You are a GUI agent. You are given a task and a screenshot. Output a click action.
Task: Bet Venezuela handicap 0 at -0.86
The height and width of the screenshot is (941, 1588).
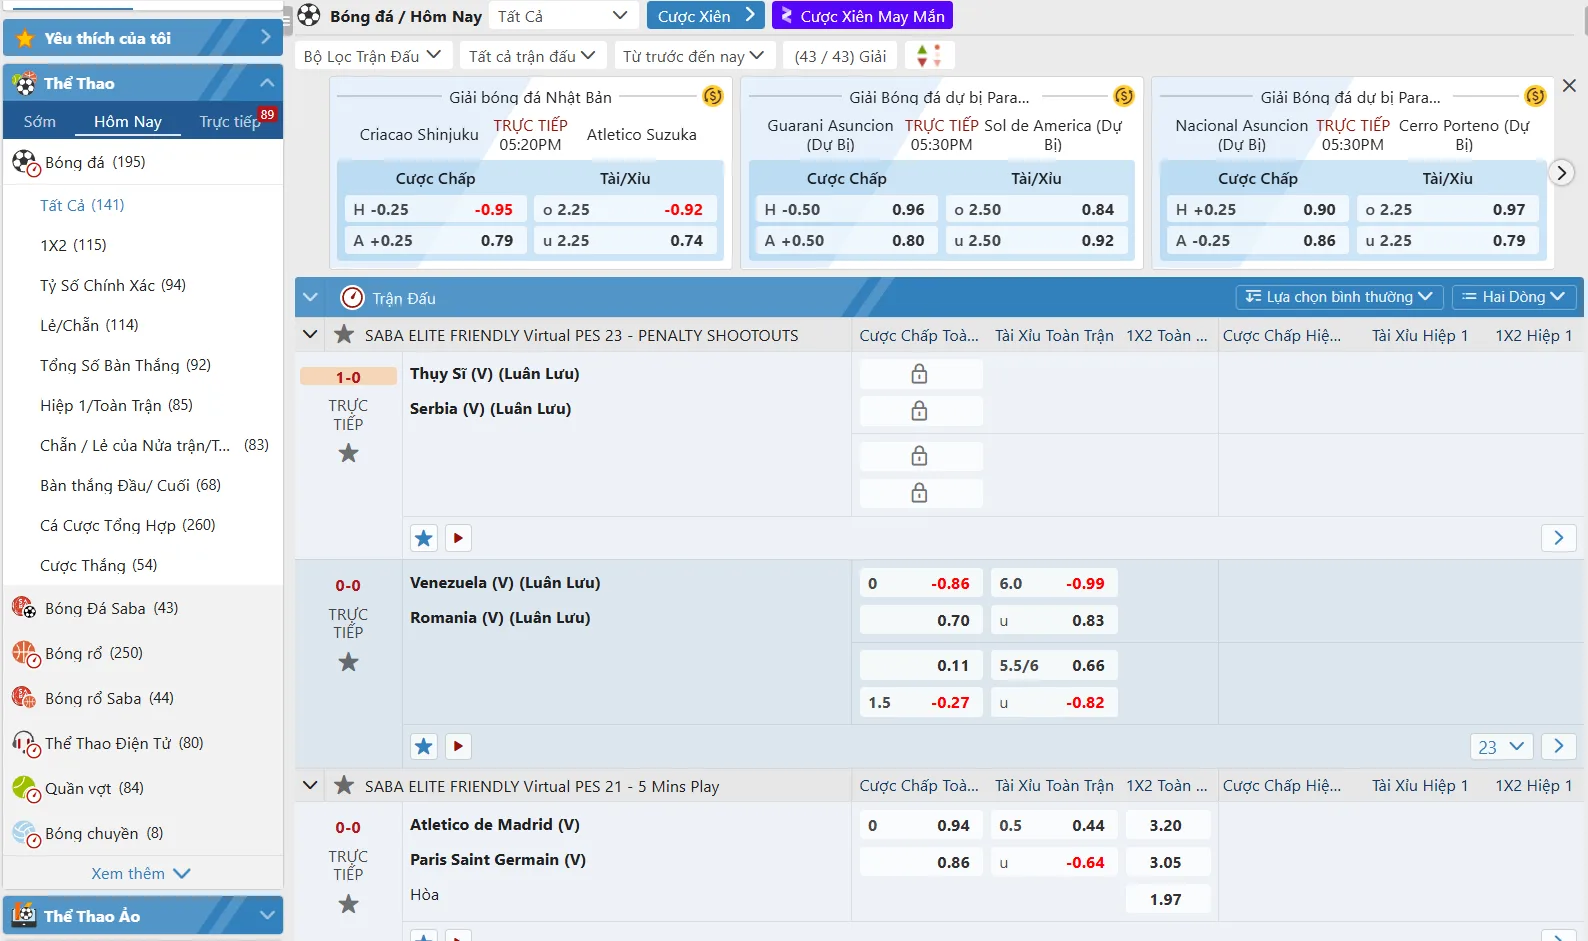click(919, 583)
